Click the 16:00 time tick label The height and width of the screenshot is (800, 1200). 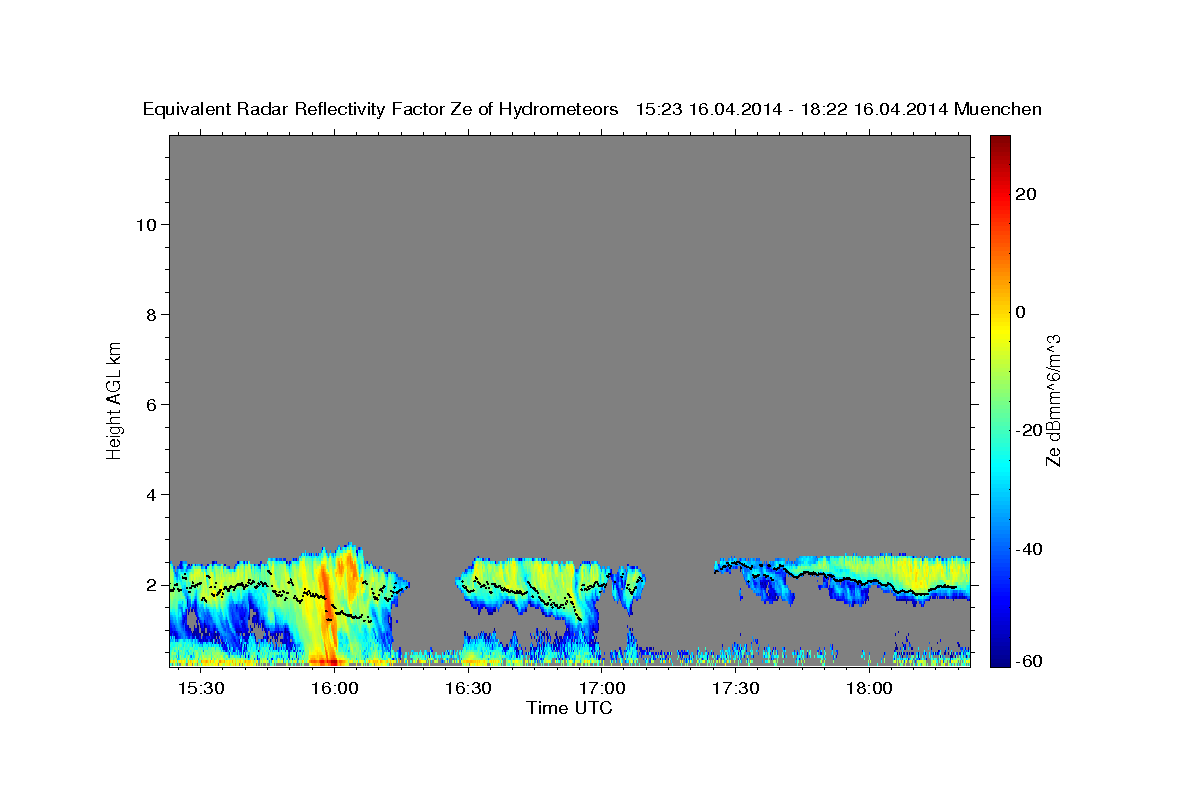click(335, 689)
